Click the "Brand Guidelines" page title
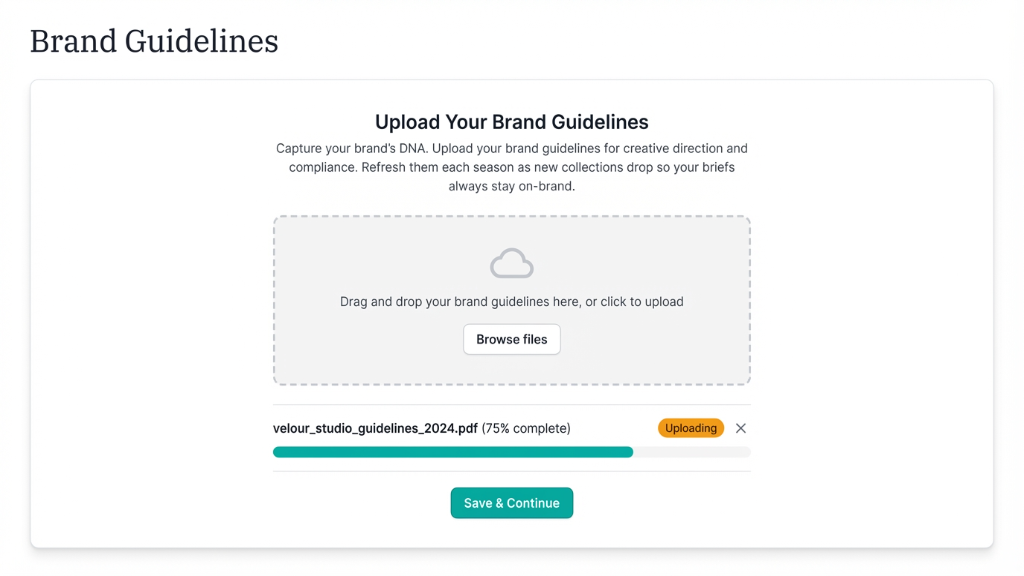 tap(154, 41)
